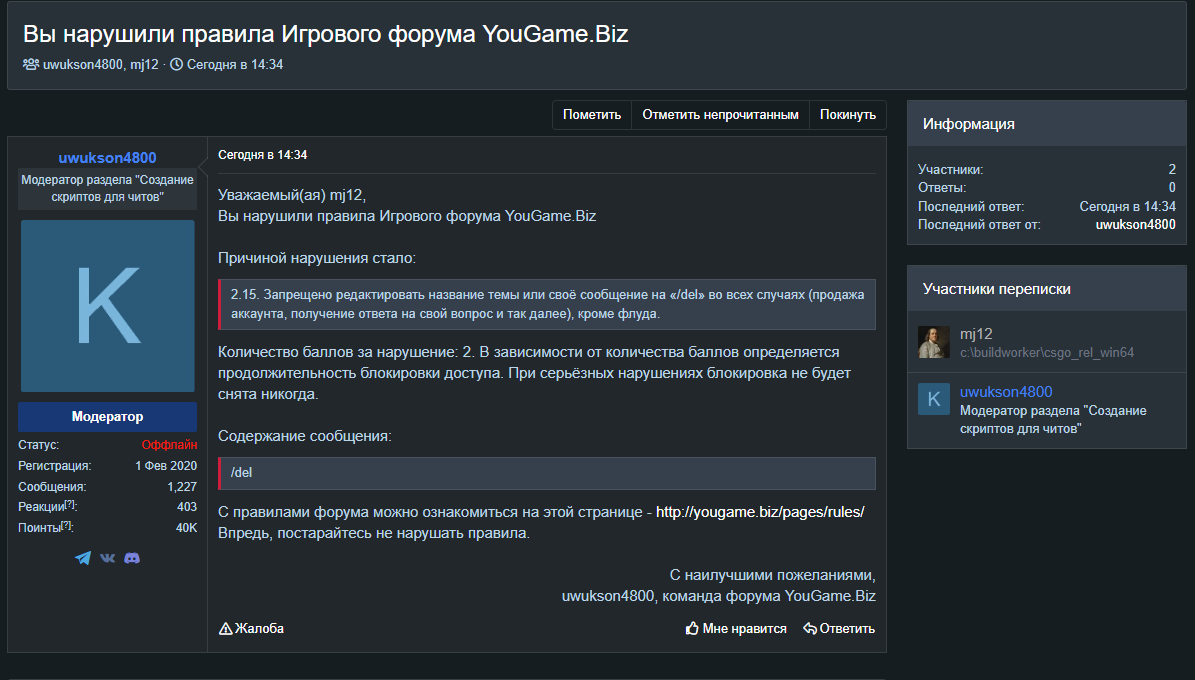The width and height of the screenshot is (1195, 680).
Task: Click the Поинты help marker [?]
Action: [66, 525]
